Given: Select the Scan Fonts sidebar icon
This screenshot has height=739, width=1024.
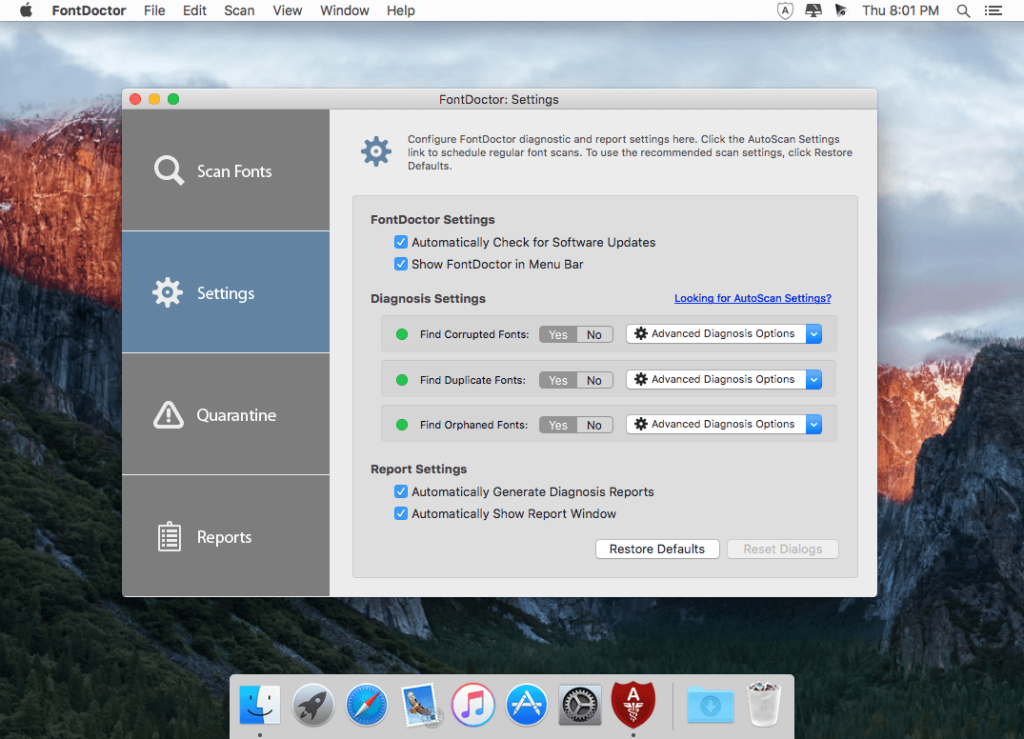Looking at the screenshot, I should [168, 170].
